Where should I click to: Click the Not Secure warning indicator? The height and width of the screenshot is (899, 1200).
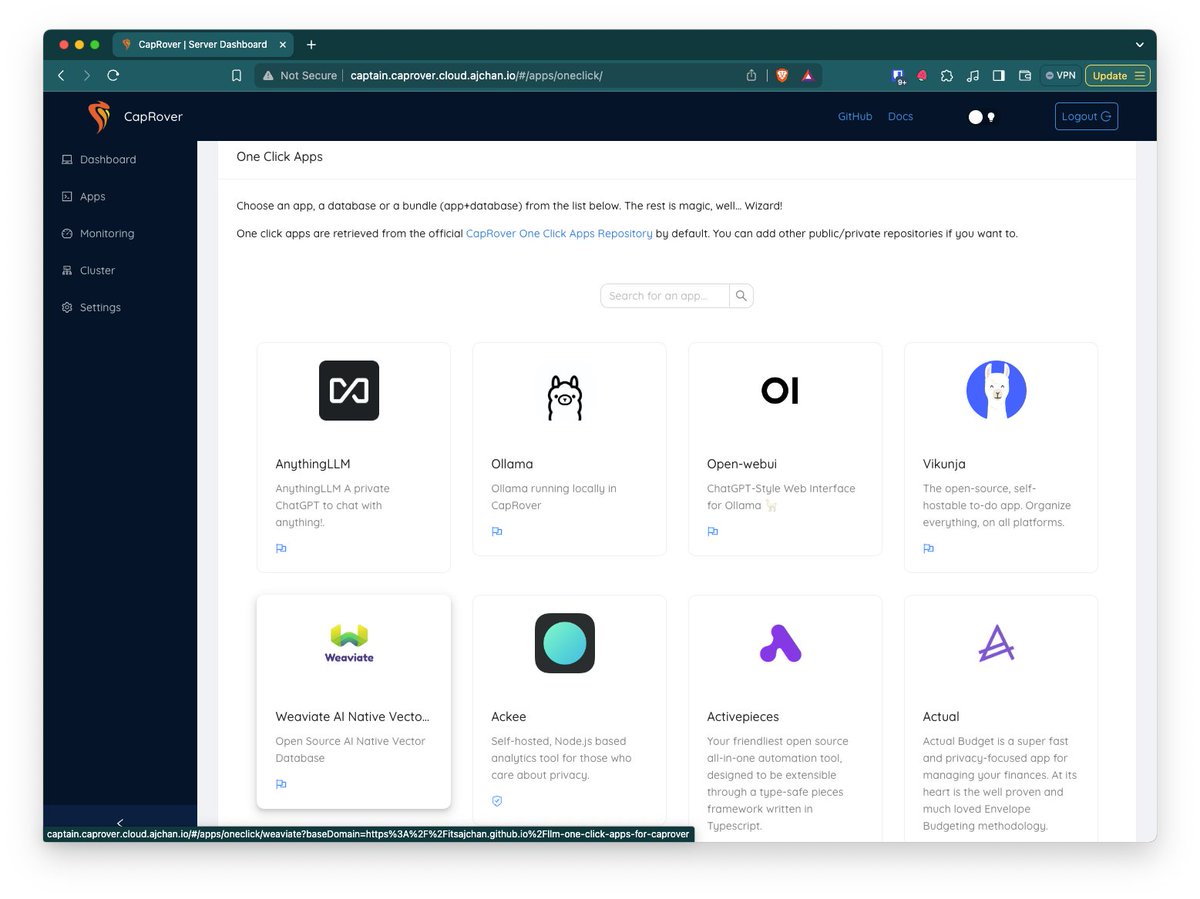[x=300, y=75]
